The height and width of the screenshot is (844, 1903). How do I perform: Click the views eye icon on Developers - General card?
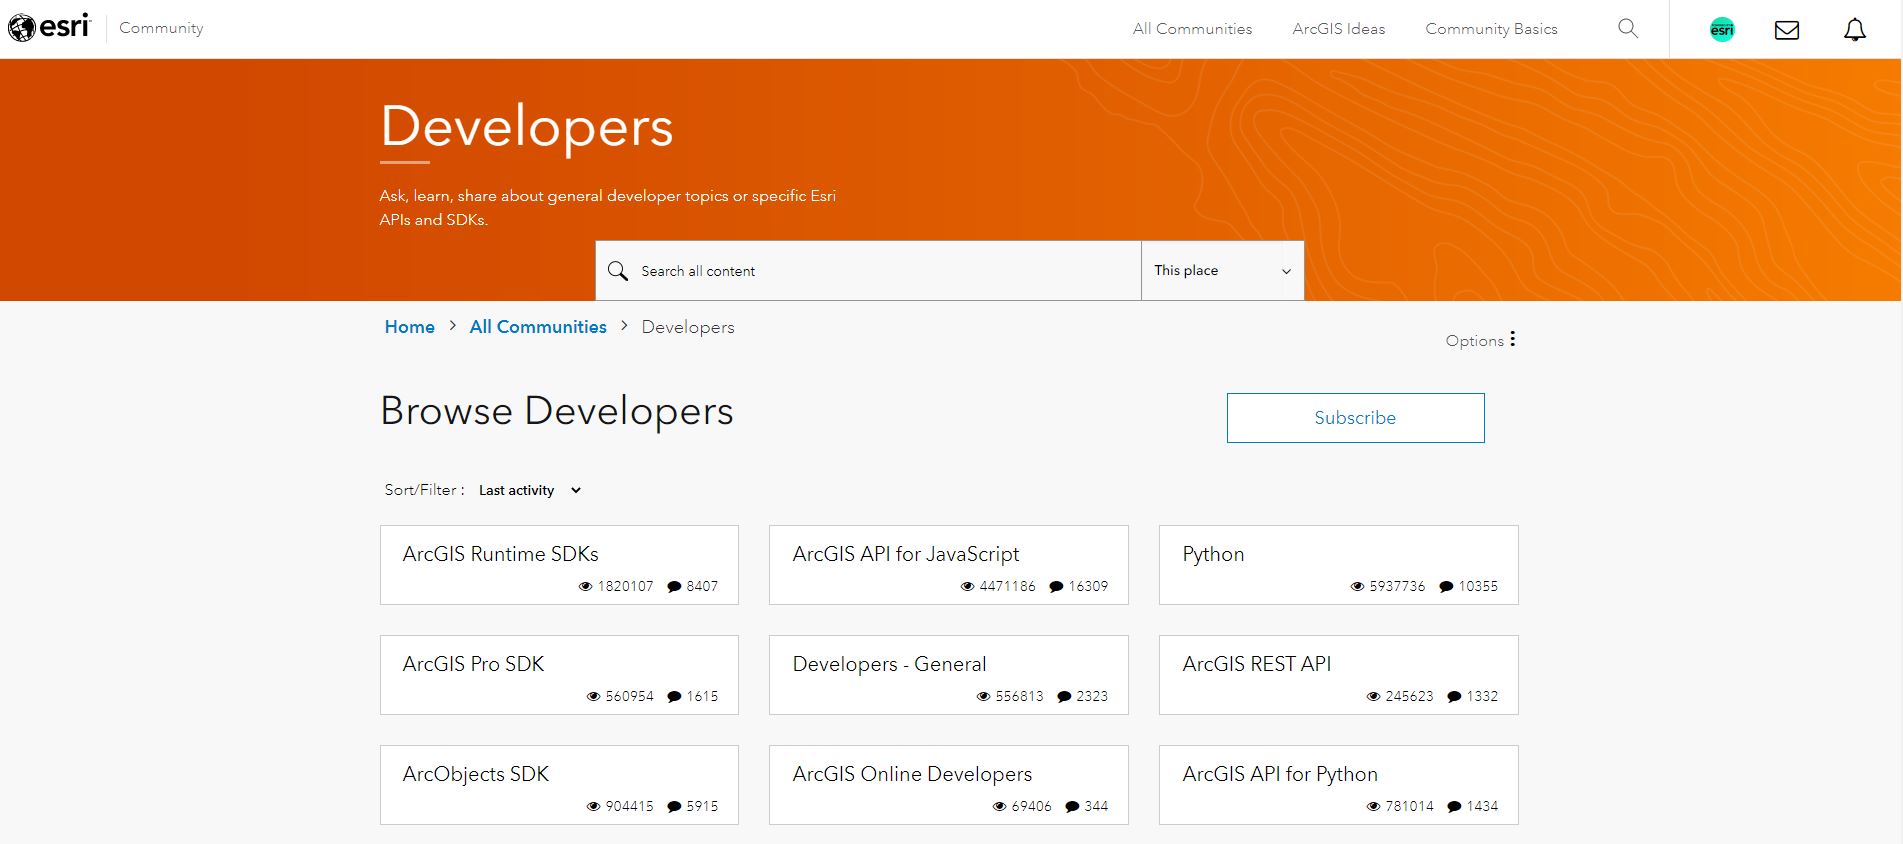[x=983, y=697]
